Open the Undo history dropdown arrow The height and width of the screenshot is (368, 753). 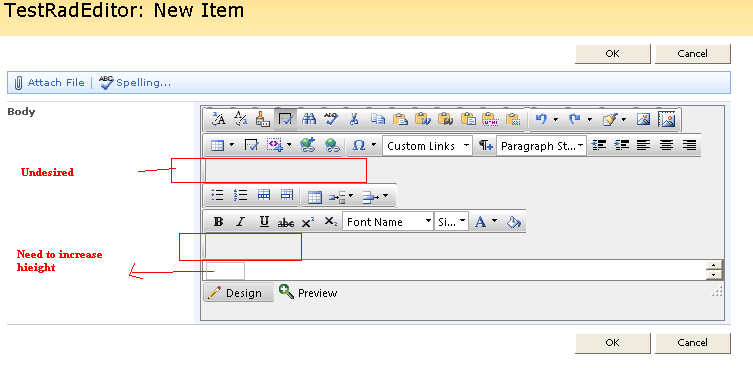(x=556, y=119)
